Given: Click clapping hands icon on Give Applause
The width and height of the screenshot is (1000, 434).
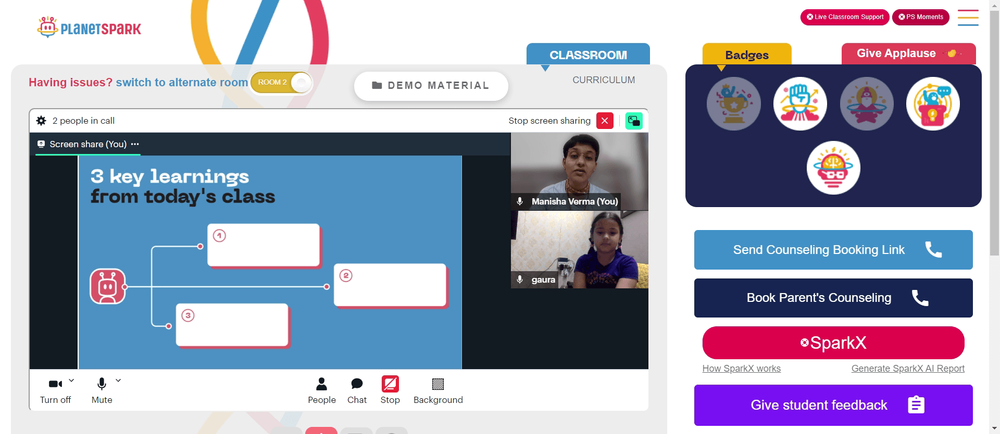Looking at the screenshot, I should [x=952, y=54].
